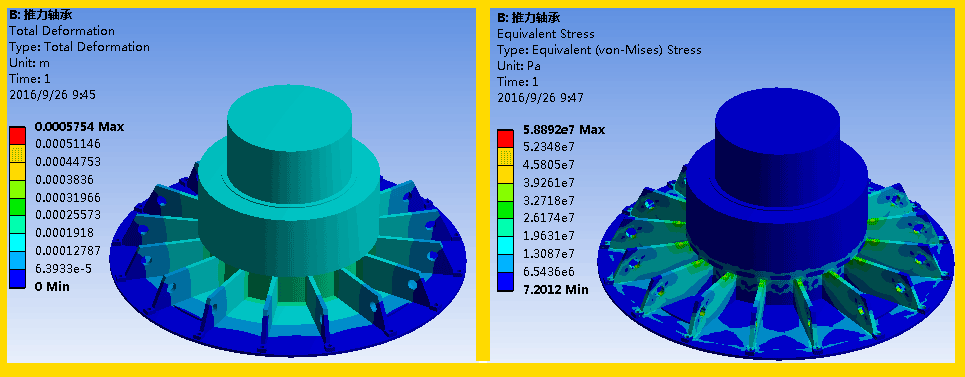Click the Type: Equivalent (von-Mises) Stress label
Screen dimensions: 965x377
coord(599,50)
